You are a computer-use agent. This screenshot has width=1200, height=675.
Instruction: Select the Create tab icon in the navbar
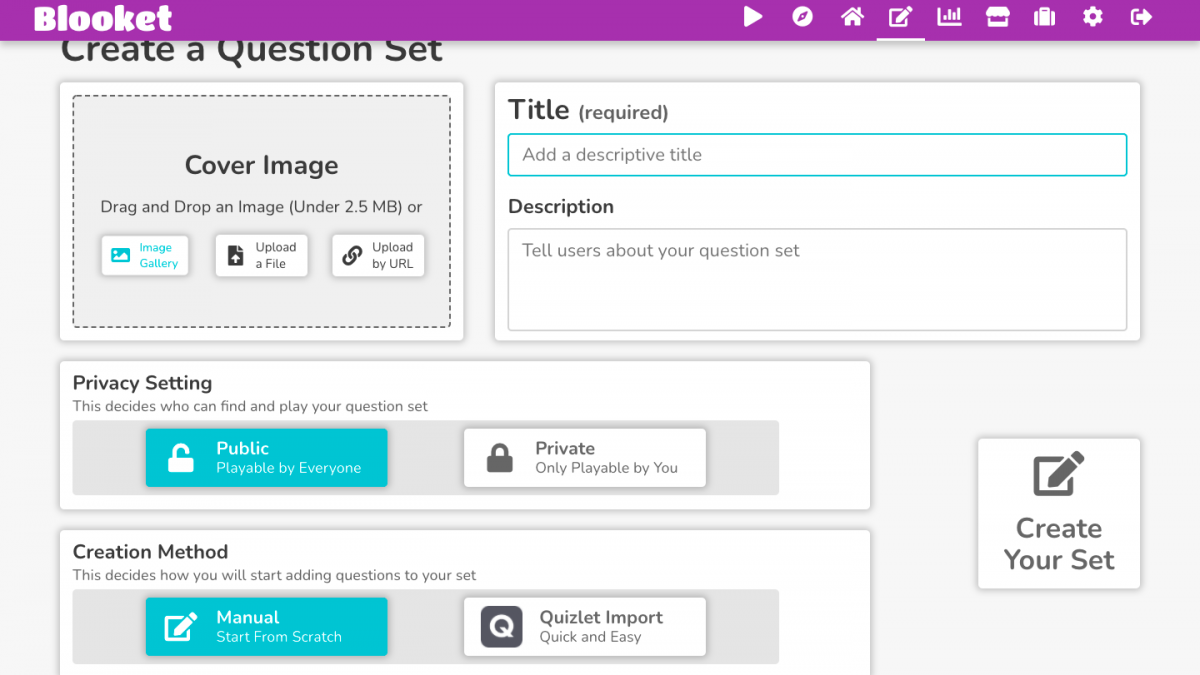point(901,17)
